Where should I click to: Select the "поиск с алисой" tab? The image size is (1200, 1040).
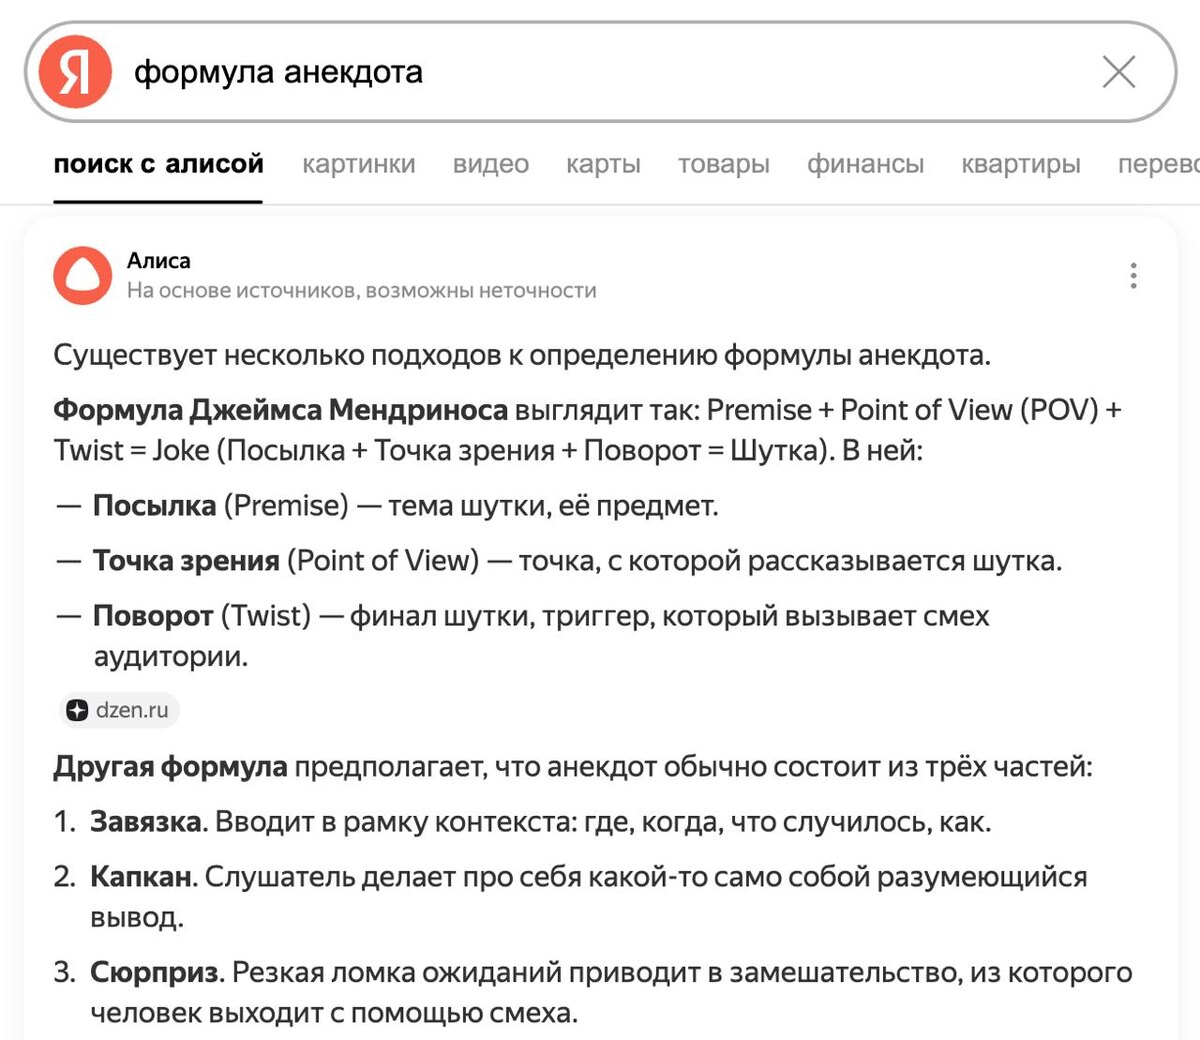coord(158,164)
